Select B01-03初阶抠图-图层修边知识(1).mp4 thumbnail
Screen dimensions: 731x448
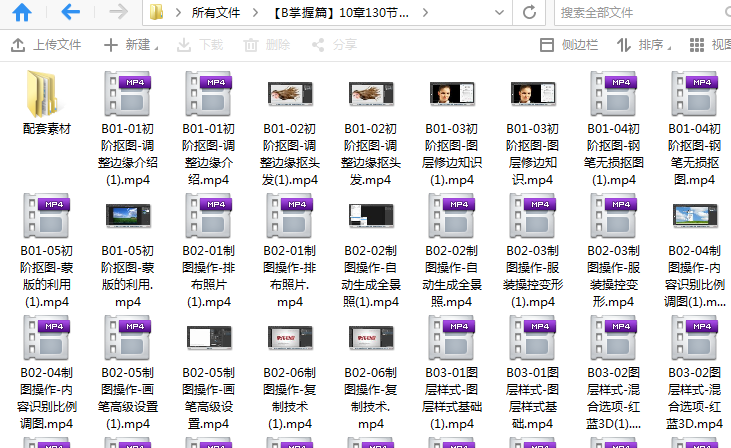click(x=452, y=94)
